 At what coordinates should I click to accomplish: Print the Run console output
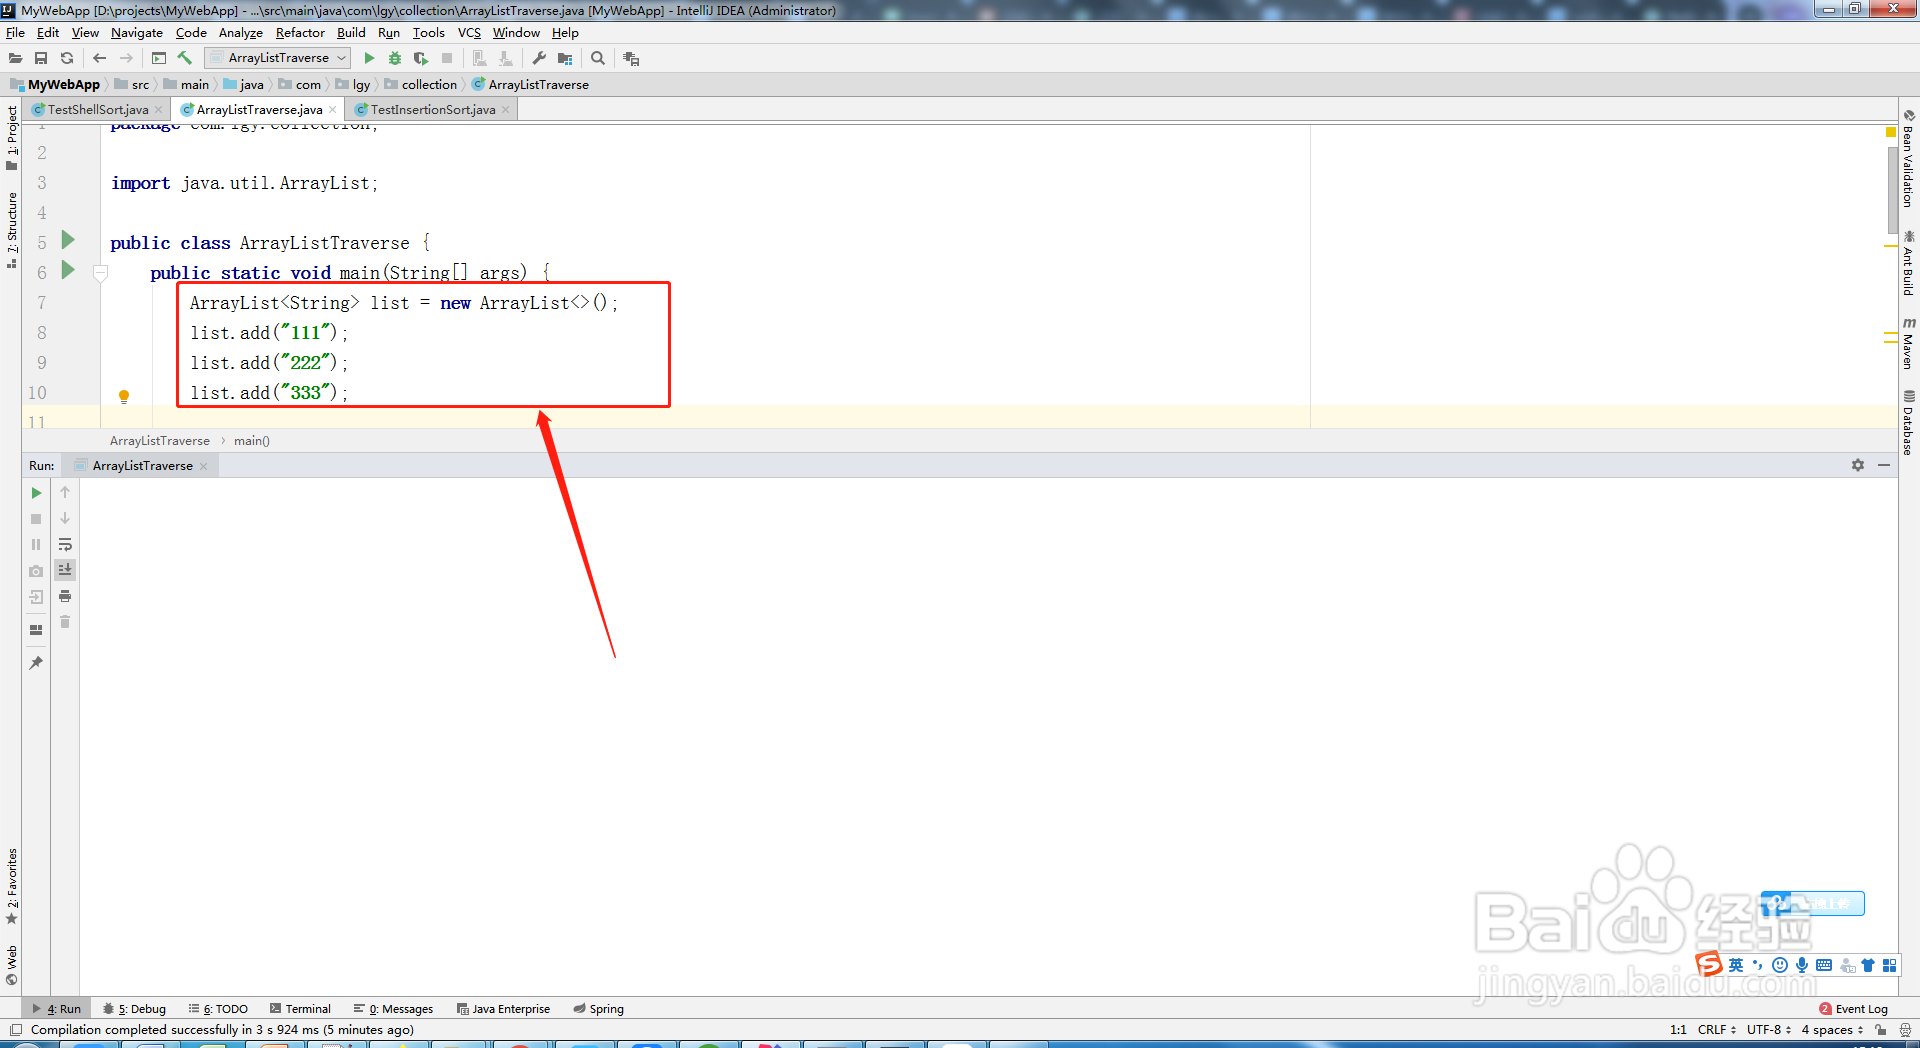pos(65,596)
